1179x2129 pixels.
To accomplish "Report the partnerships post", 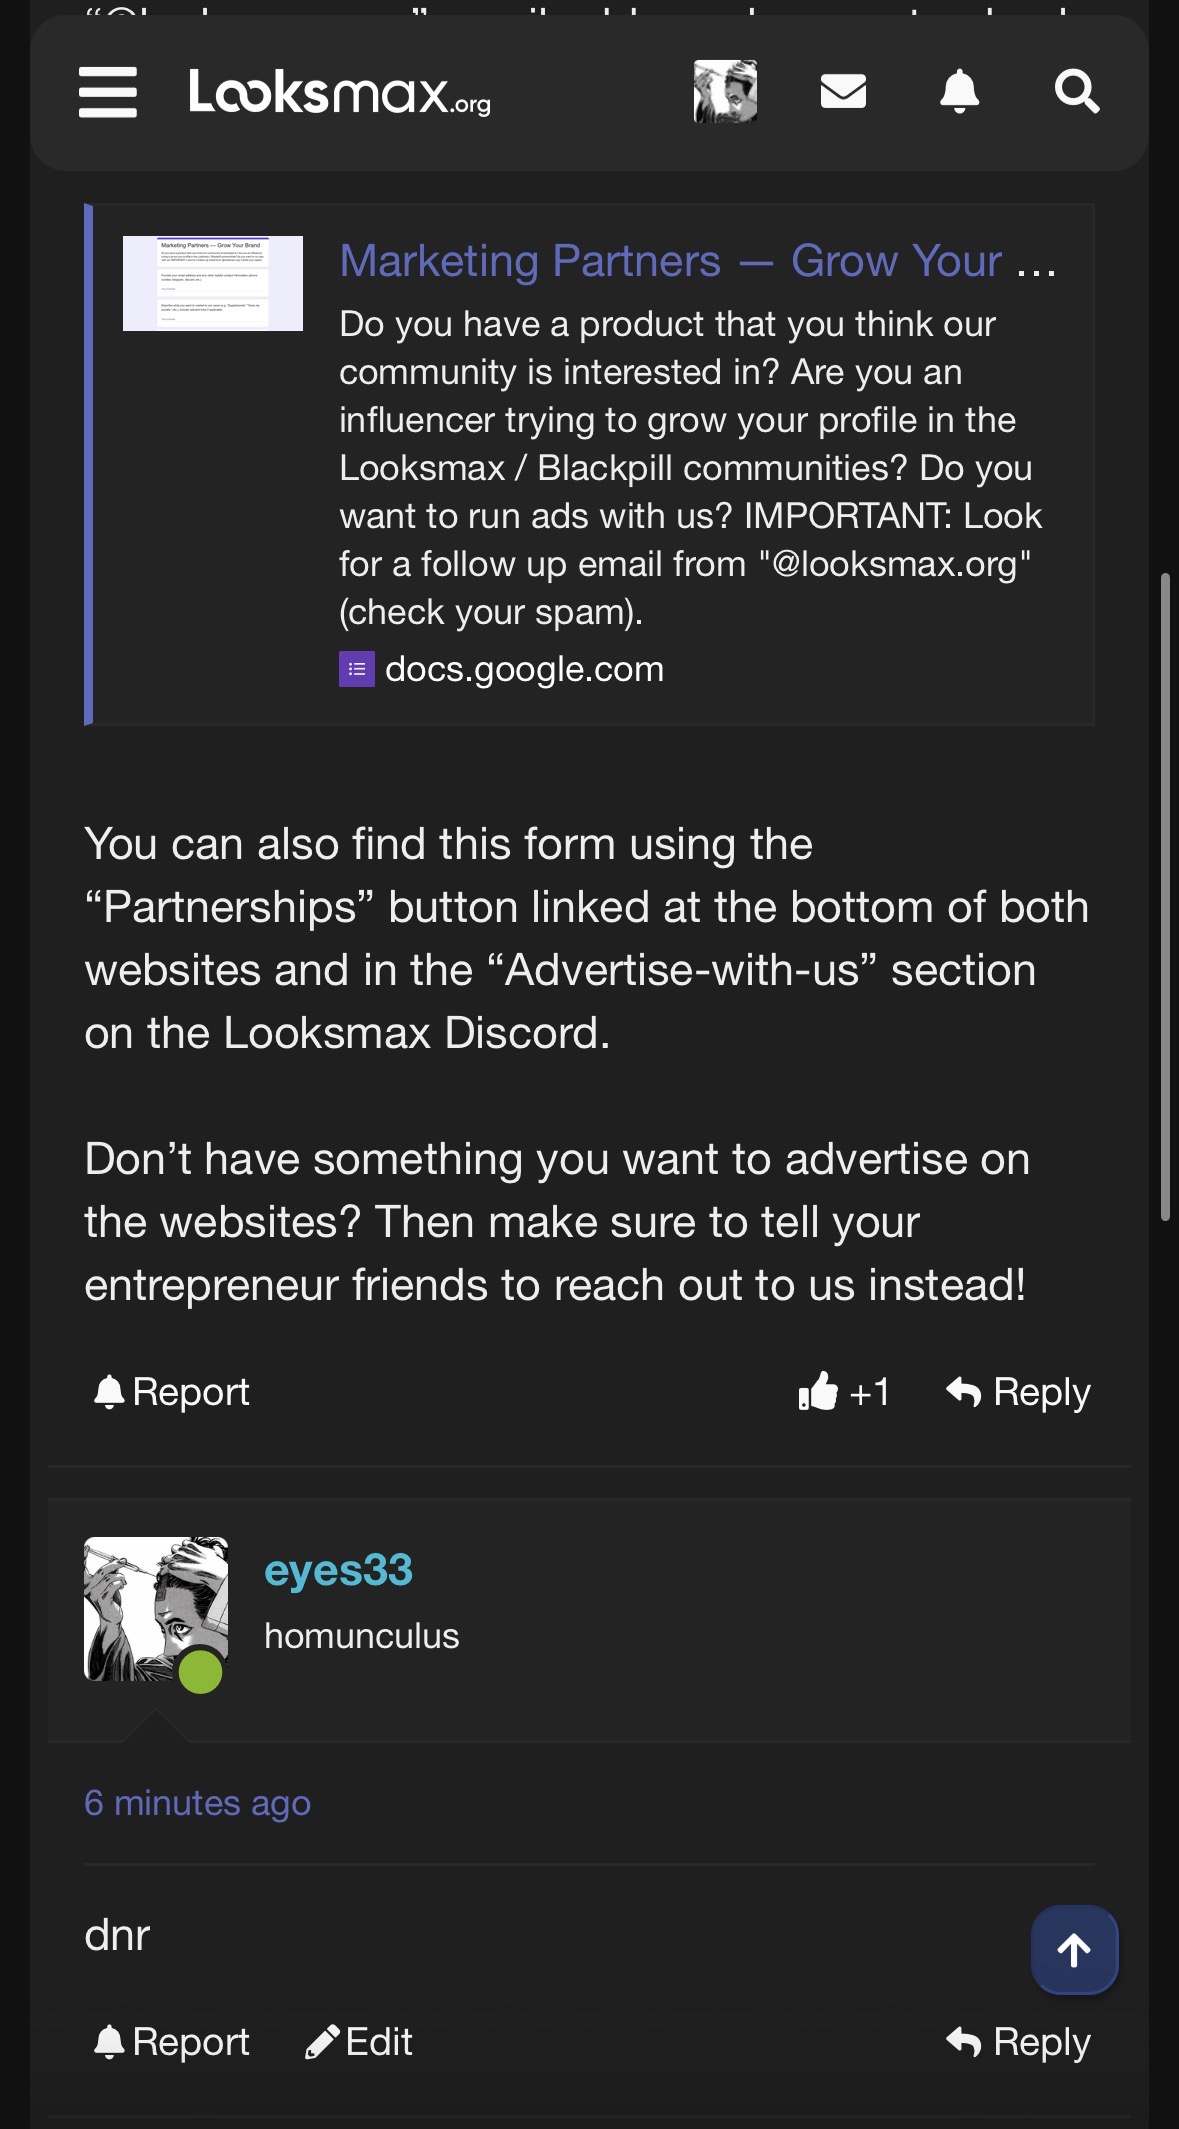I will click(171, 1392).
